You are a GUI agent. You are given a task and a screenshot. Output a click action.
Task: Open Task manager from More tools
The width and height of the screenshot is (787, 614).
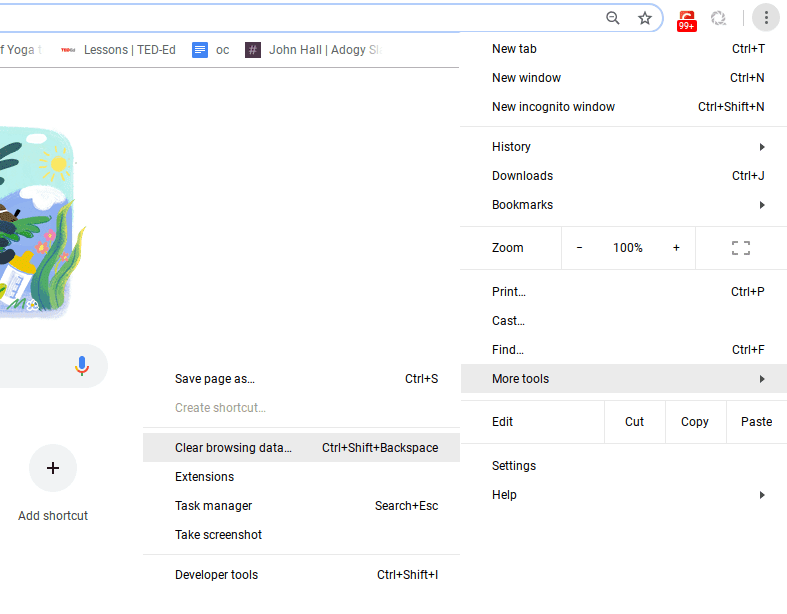pyautogui.click(x=301, y=506)
